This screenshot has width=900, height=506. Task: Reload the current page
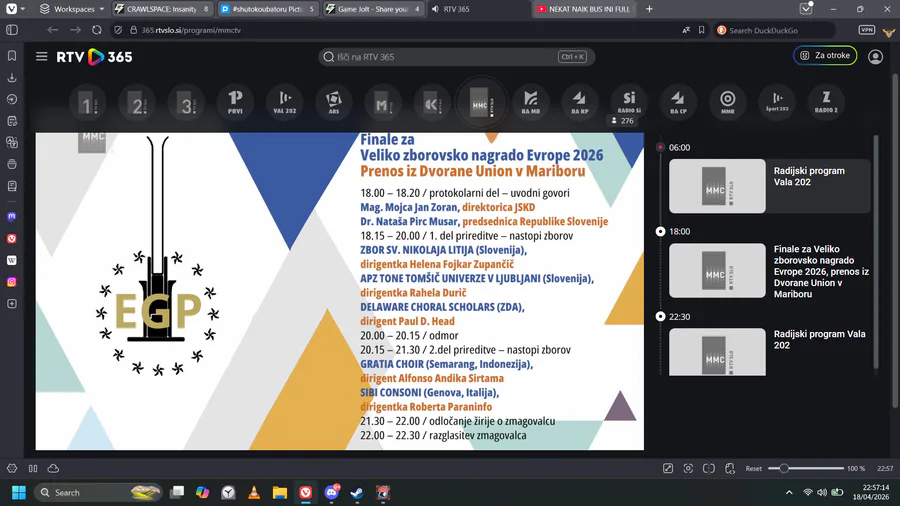(96, 30)
